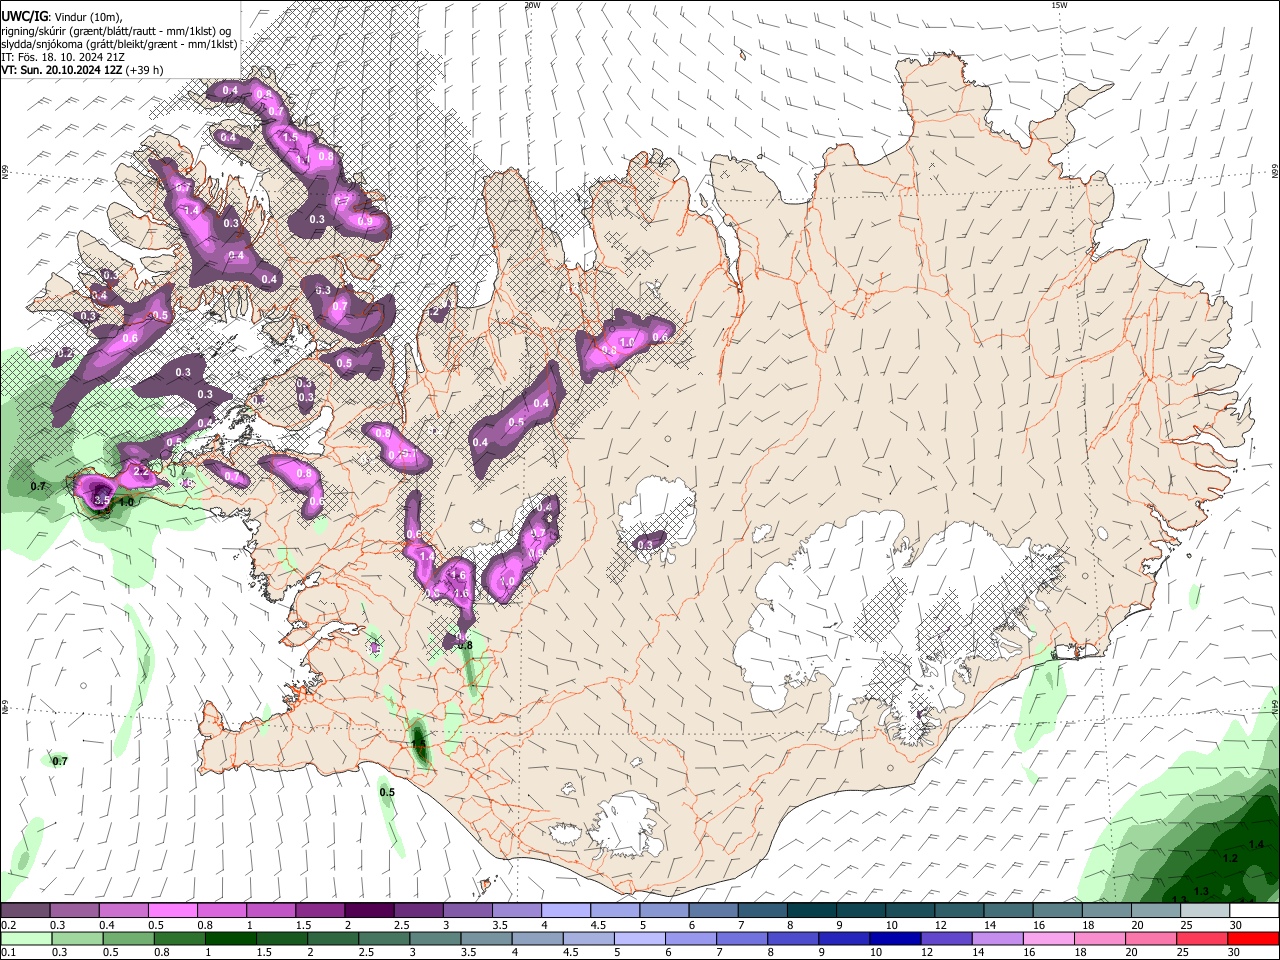
Task: Click the '0.8' value south of snow band
Action: pyautogui.click(x=465, y=646)
